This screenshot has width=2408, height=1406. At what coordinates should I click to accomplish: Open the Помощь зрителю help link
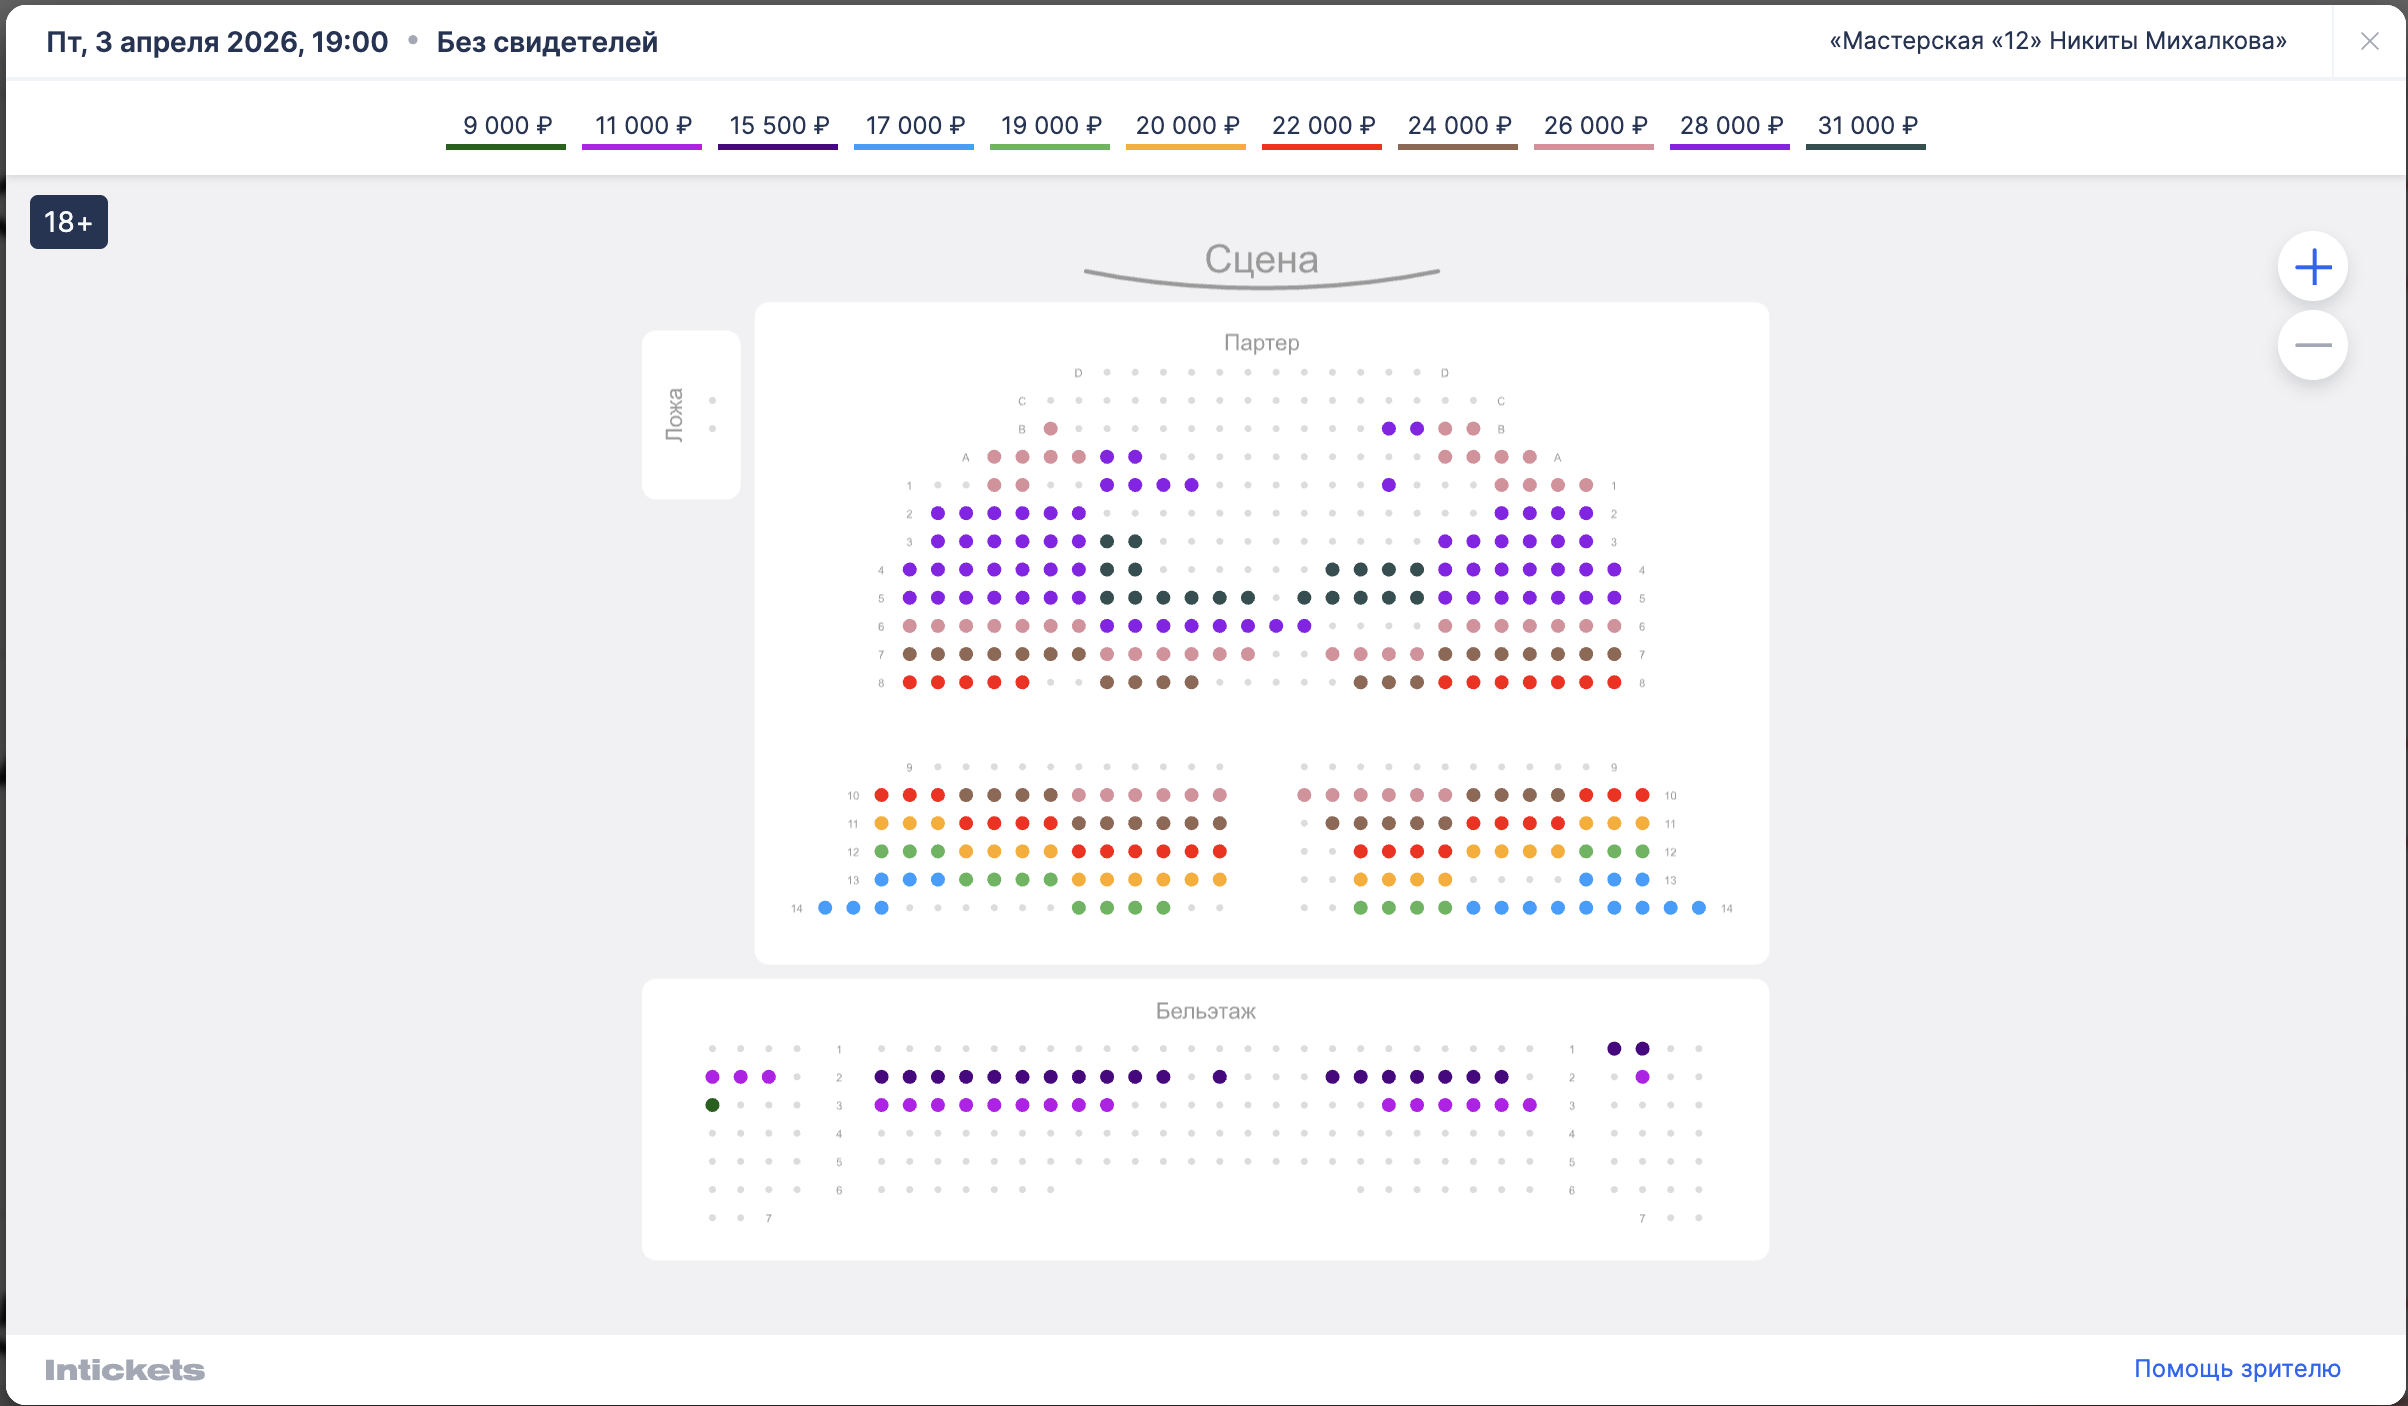pyautogui.click(x=2237, y=1368)
